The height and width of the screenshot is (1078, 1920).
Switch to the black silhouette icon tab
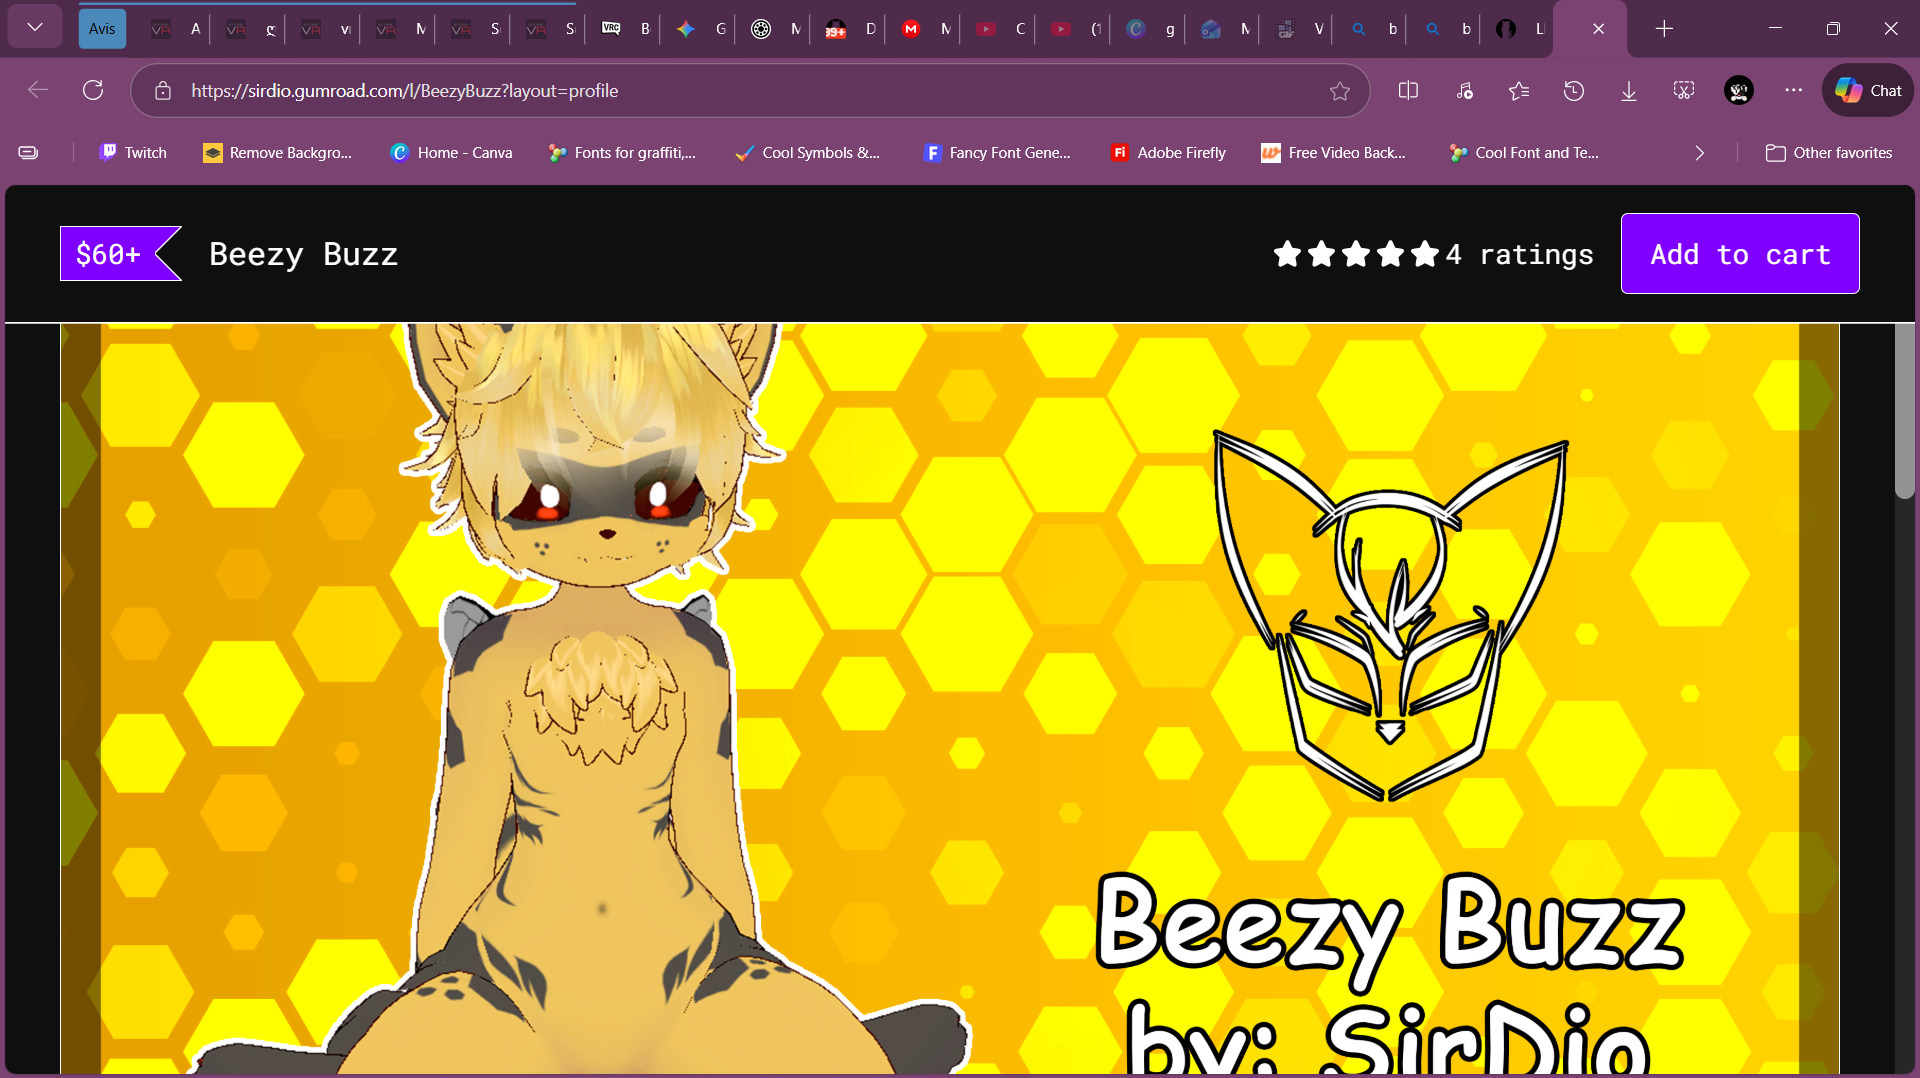pos(1519,29)
